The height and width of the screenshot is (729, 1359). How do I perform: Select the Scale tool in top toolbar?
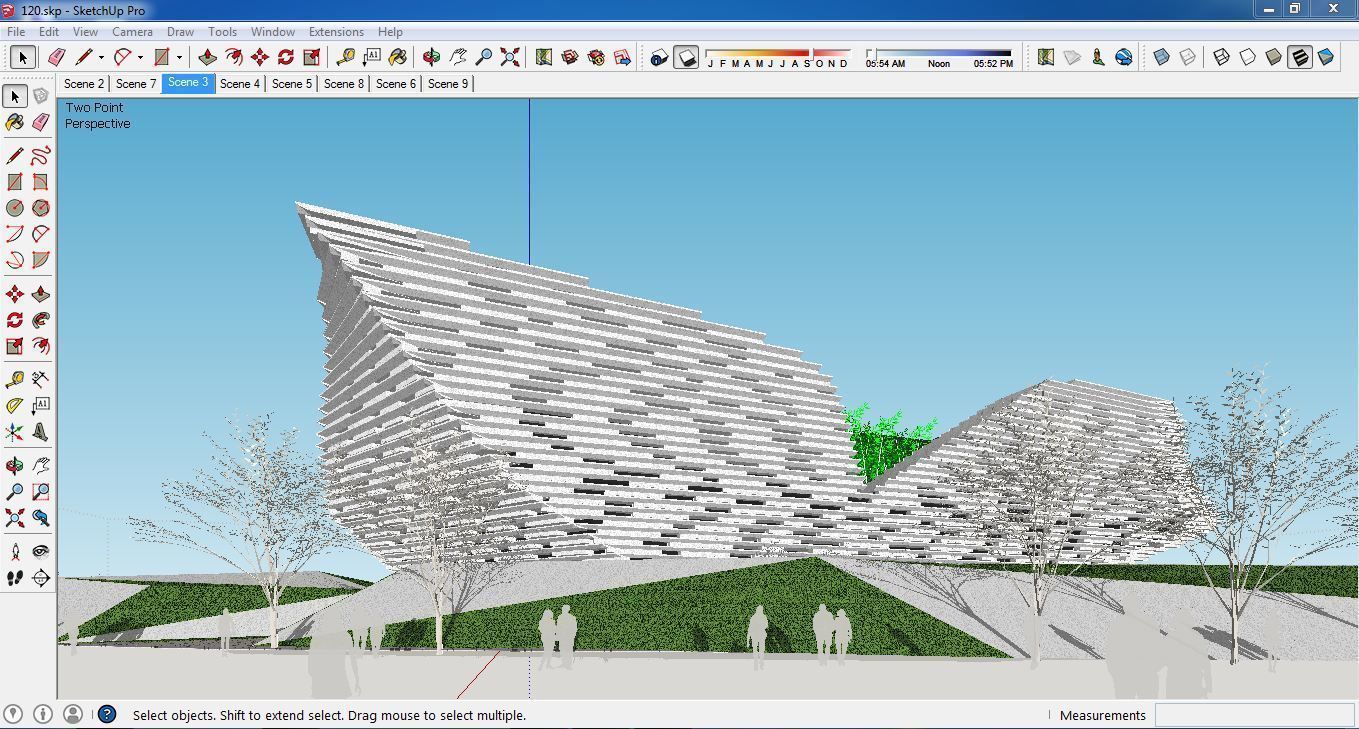click(x=311, y=57)
